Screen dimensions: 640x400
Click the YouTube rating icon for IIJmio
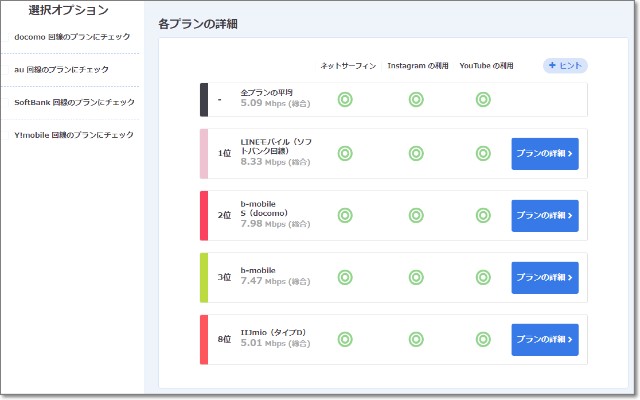coord(483,339)
